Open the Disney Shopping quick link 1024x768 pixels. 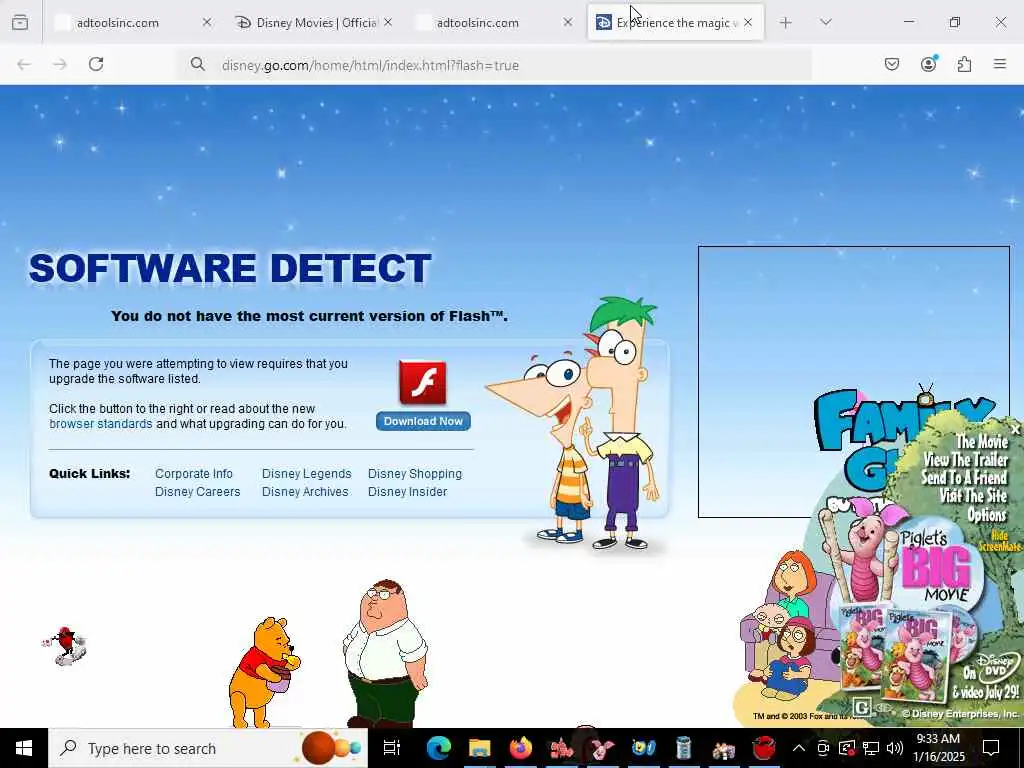coord(415,473)
